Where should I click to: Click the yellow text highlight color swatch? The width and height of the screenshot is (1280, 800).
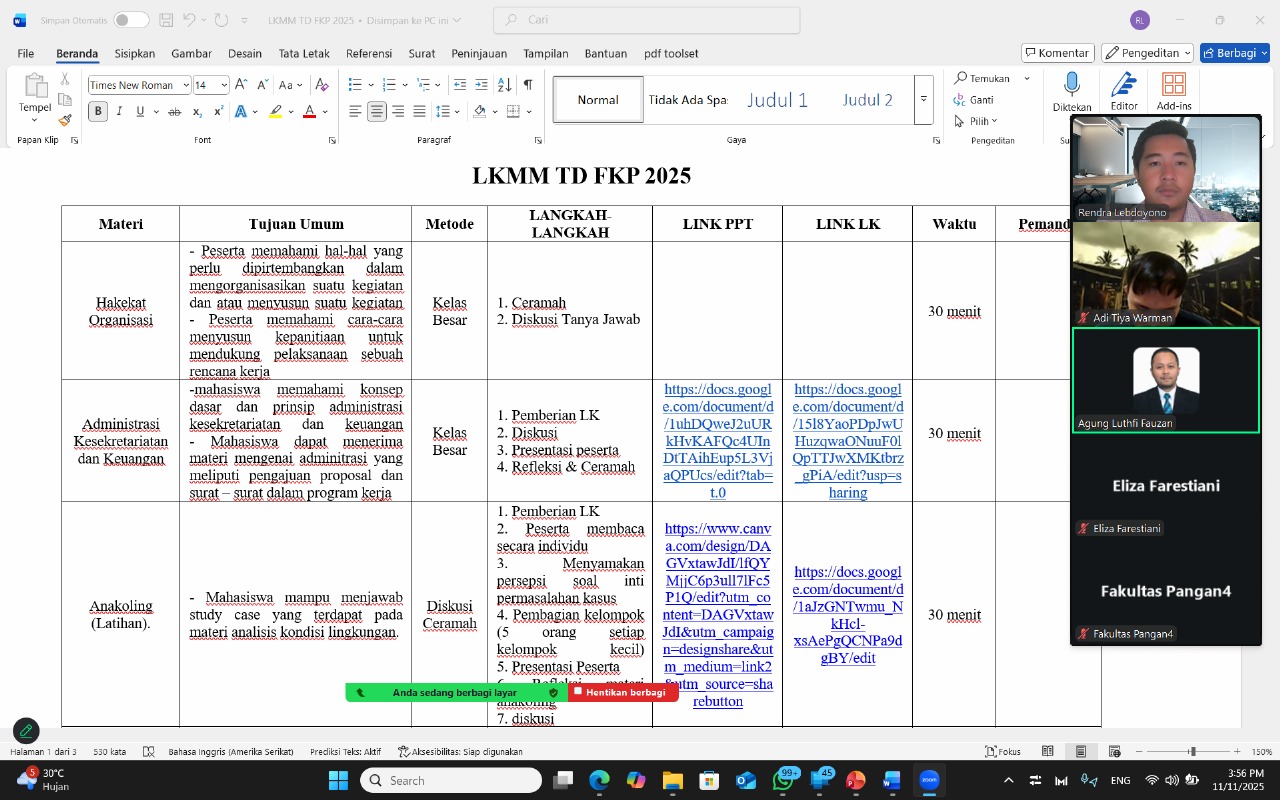[275, 112]
